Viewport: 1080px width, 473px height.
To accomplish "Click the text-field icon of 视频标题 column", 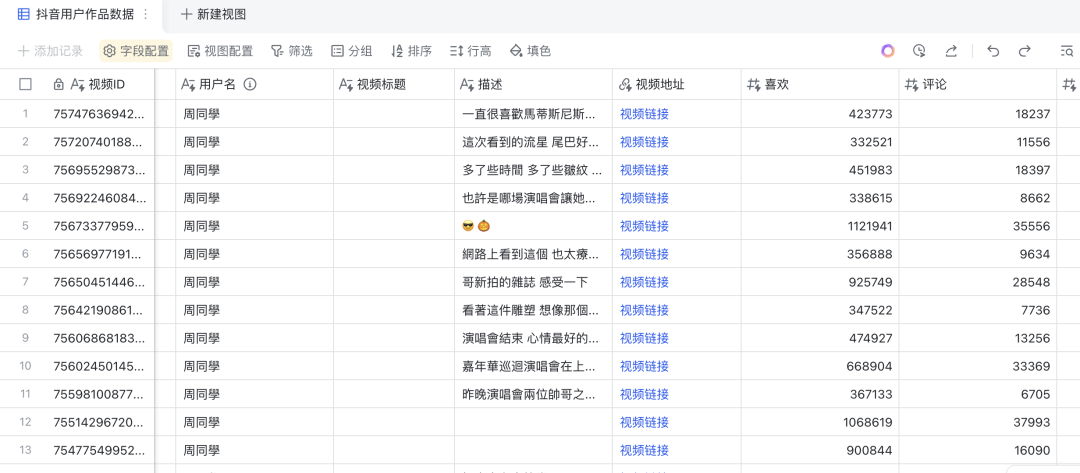I will coord(346,84).
